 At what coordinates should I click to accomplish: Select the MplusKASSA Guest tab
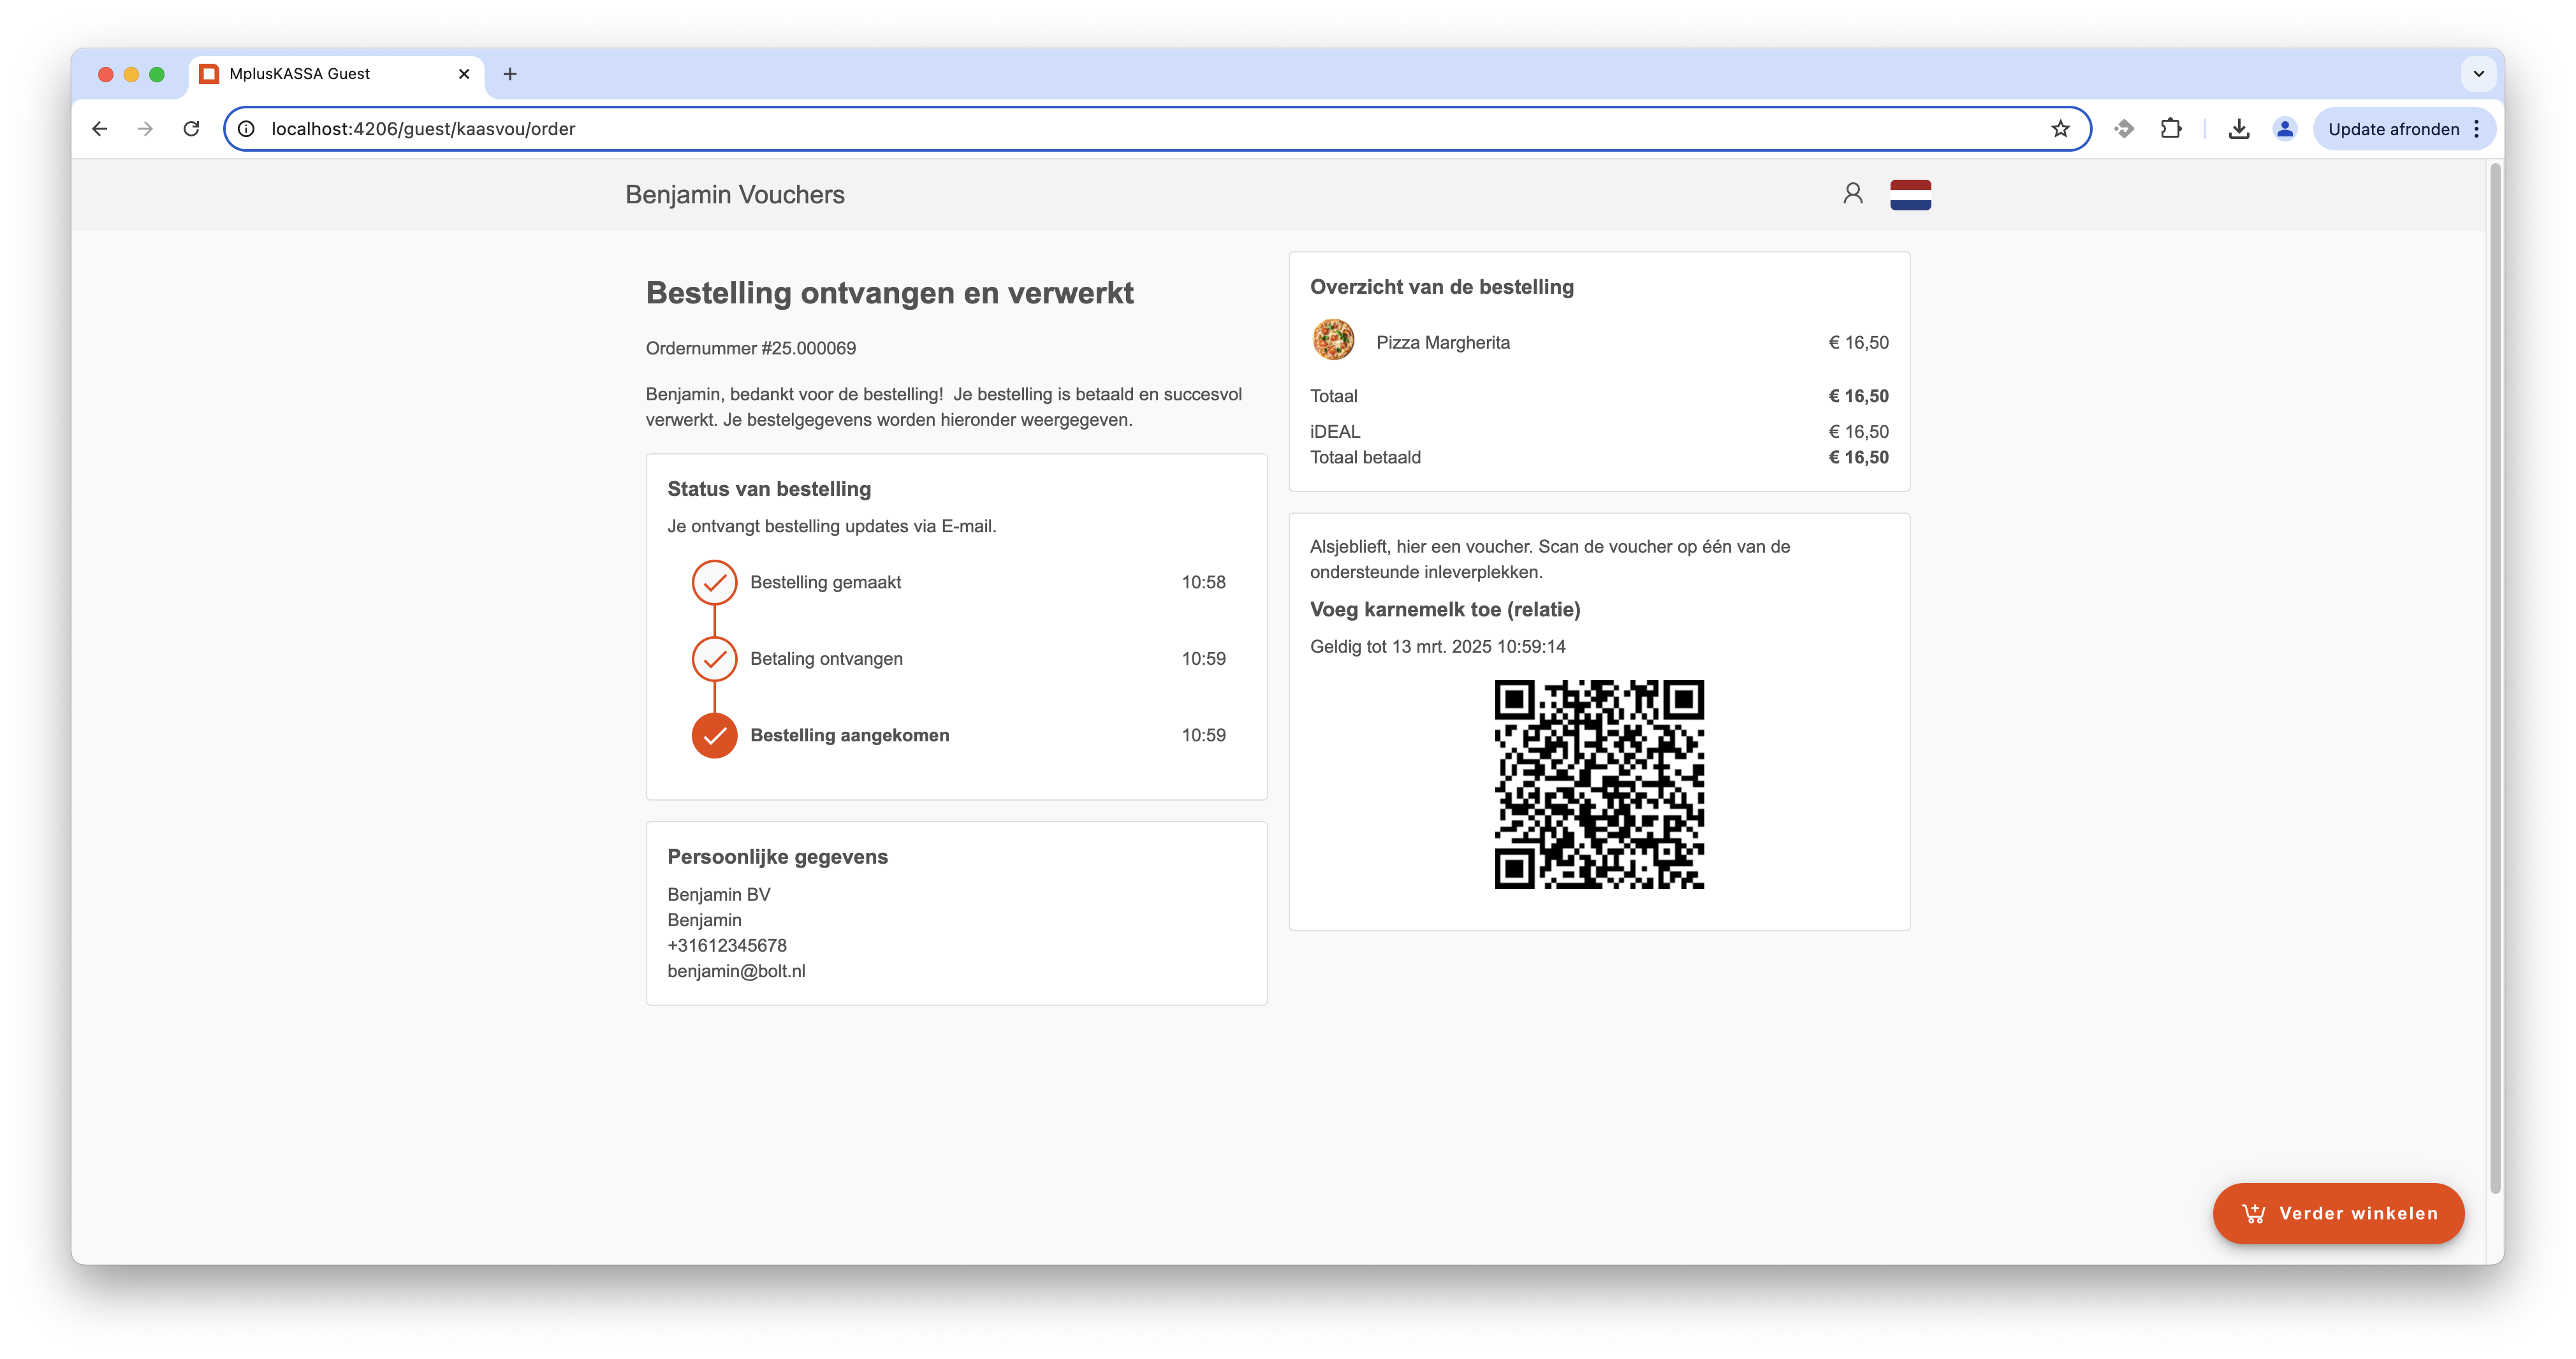pos(336,74)
